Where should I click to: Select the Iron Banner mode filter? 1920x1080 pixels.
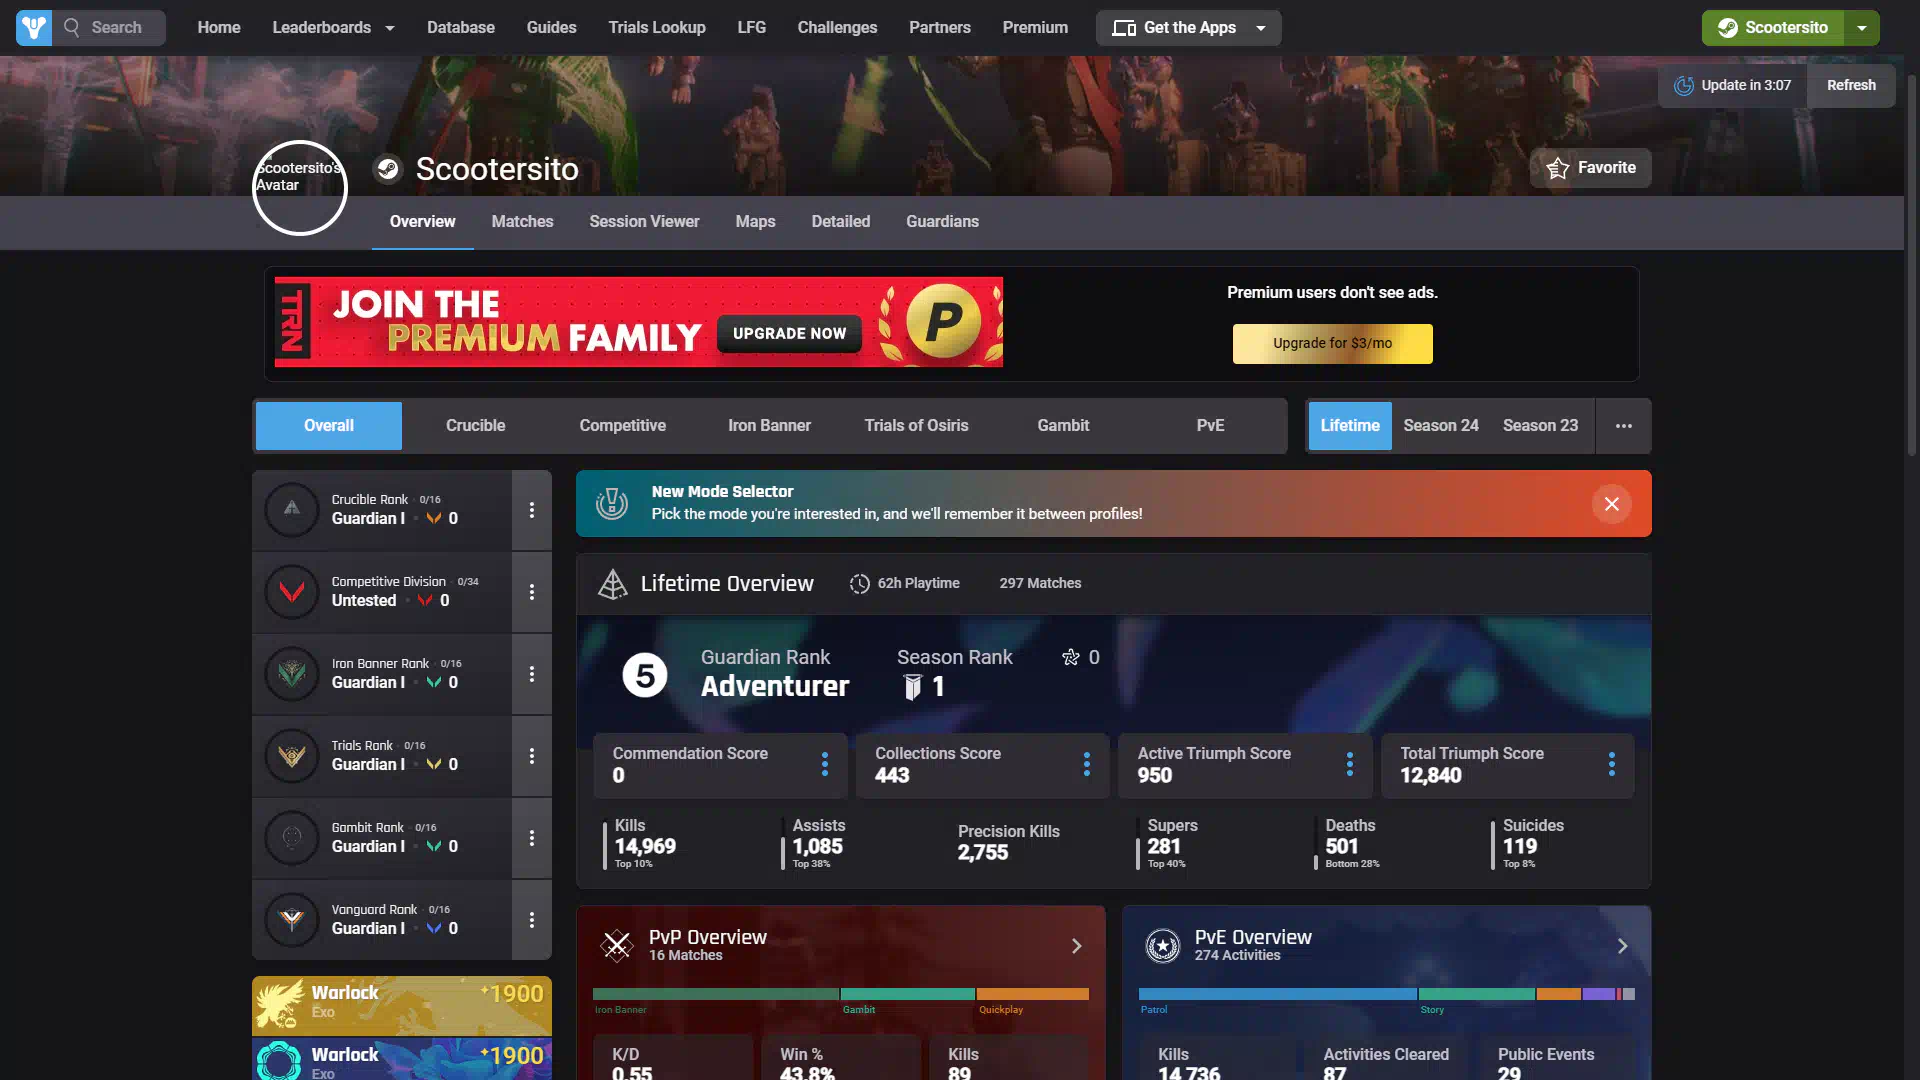(x=770, y=426)
